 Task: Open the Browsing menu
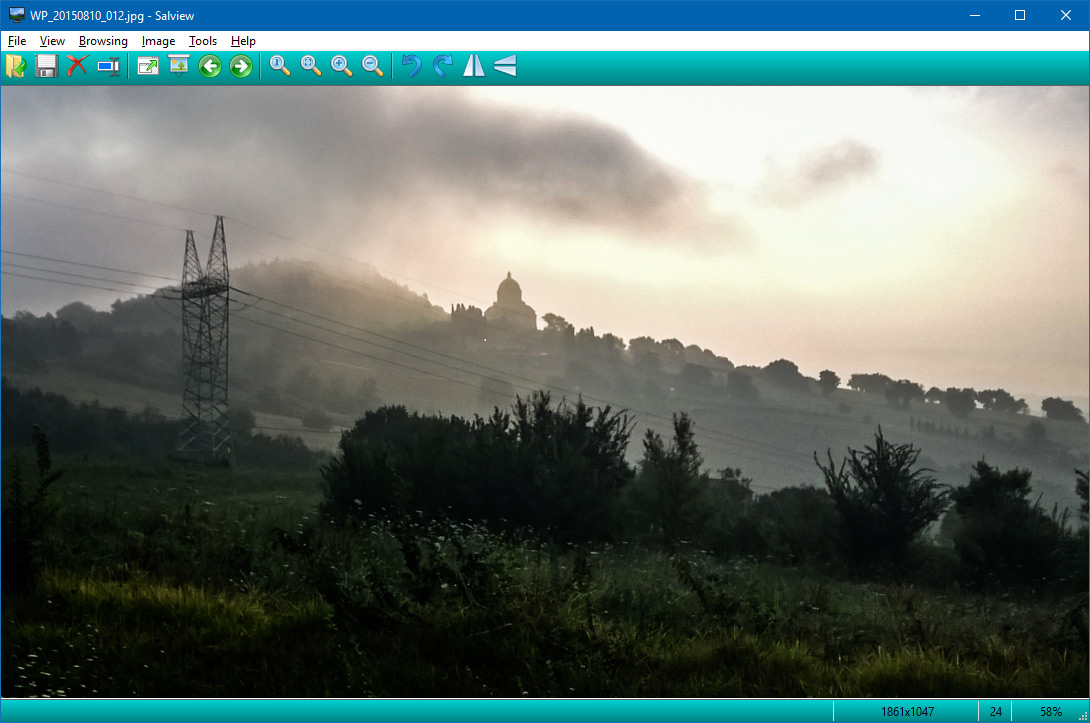pos(103,41)
